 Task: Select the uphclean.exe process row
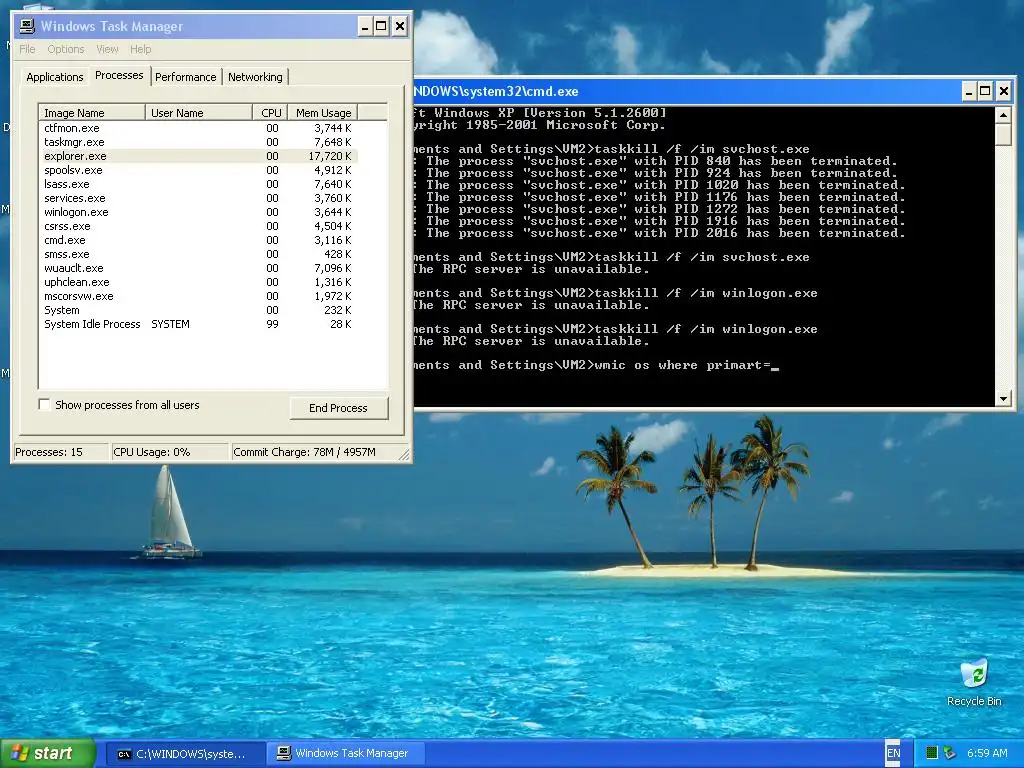199,282
